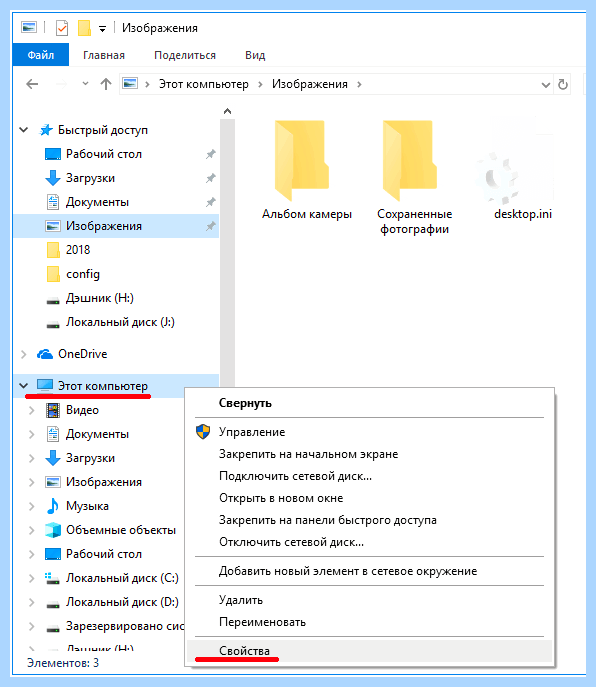Click the Back navigation arrow
This screenshot has height=687, width=596.
(32, 84)
